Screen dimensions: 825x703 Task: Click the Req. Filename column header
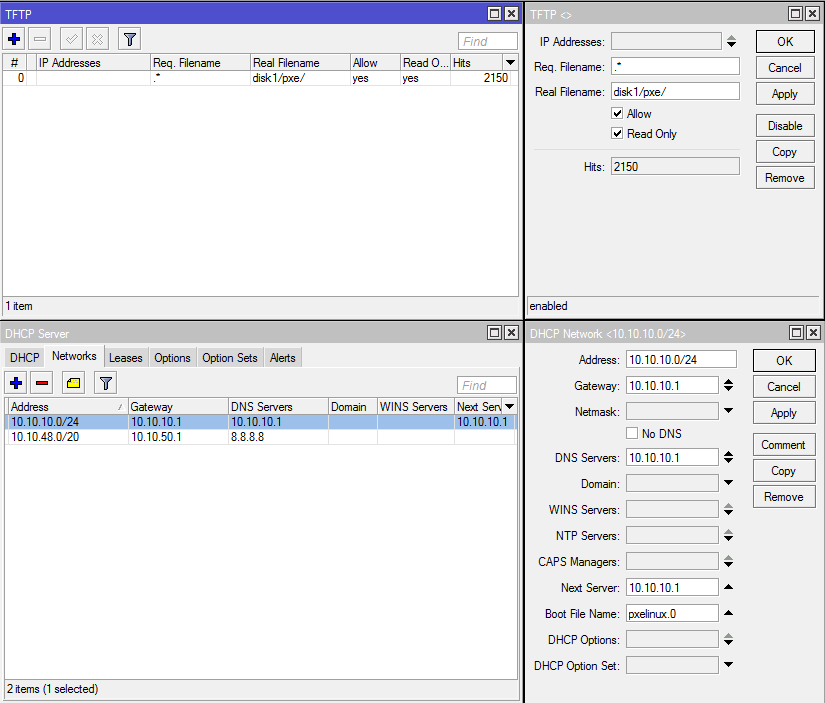coord(200,63)
